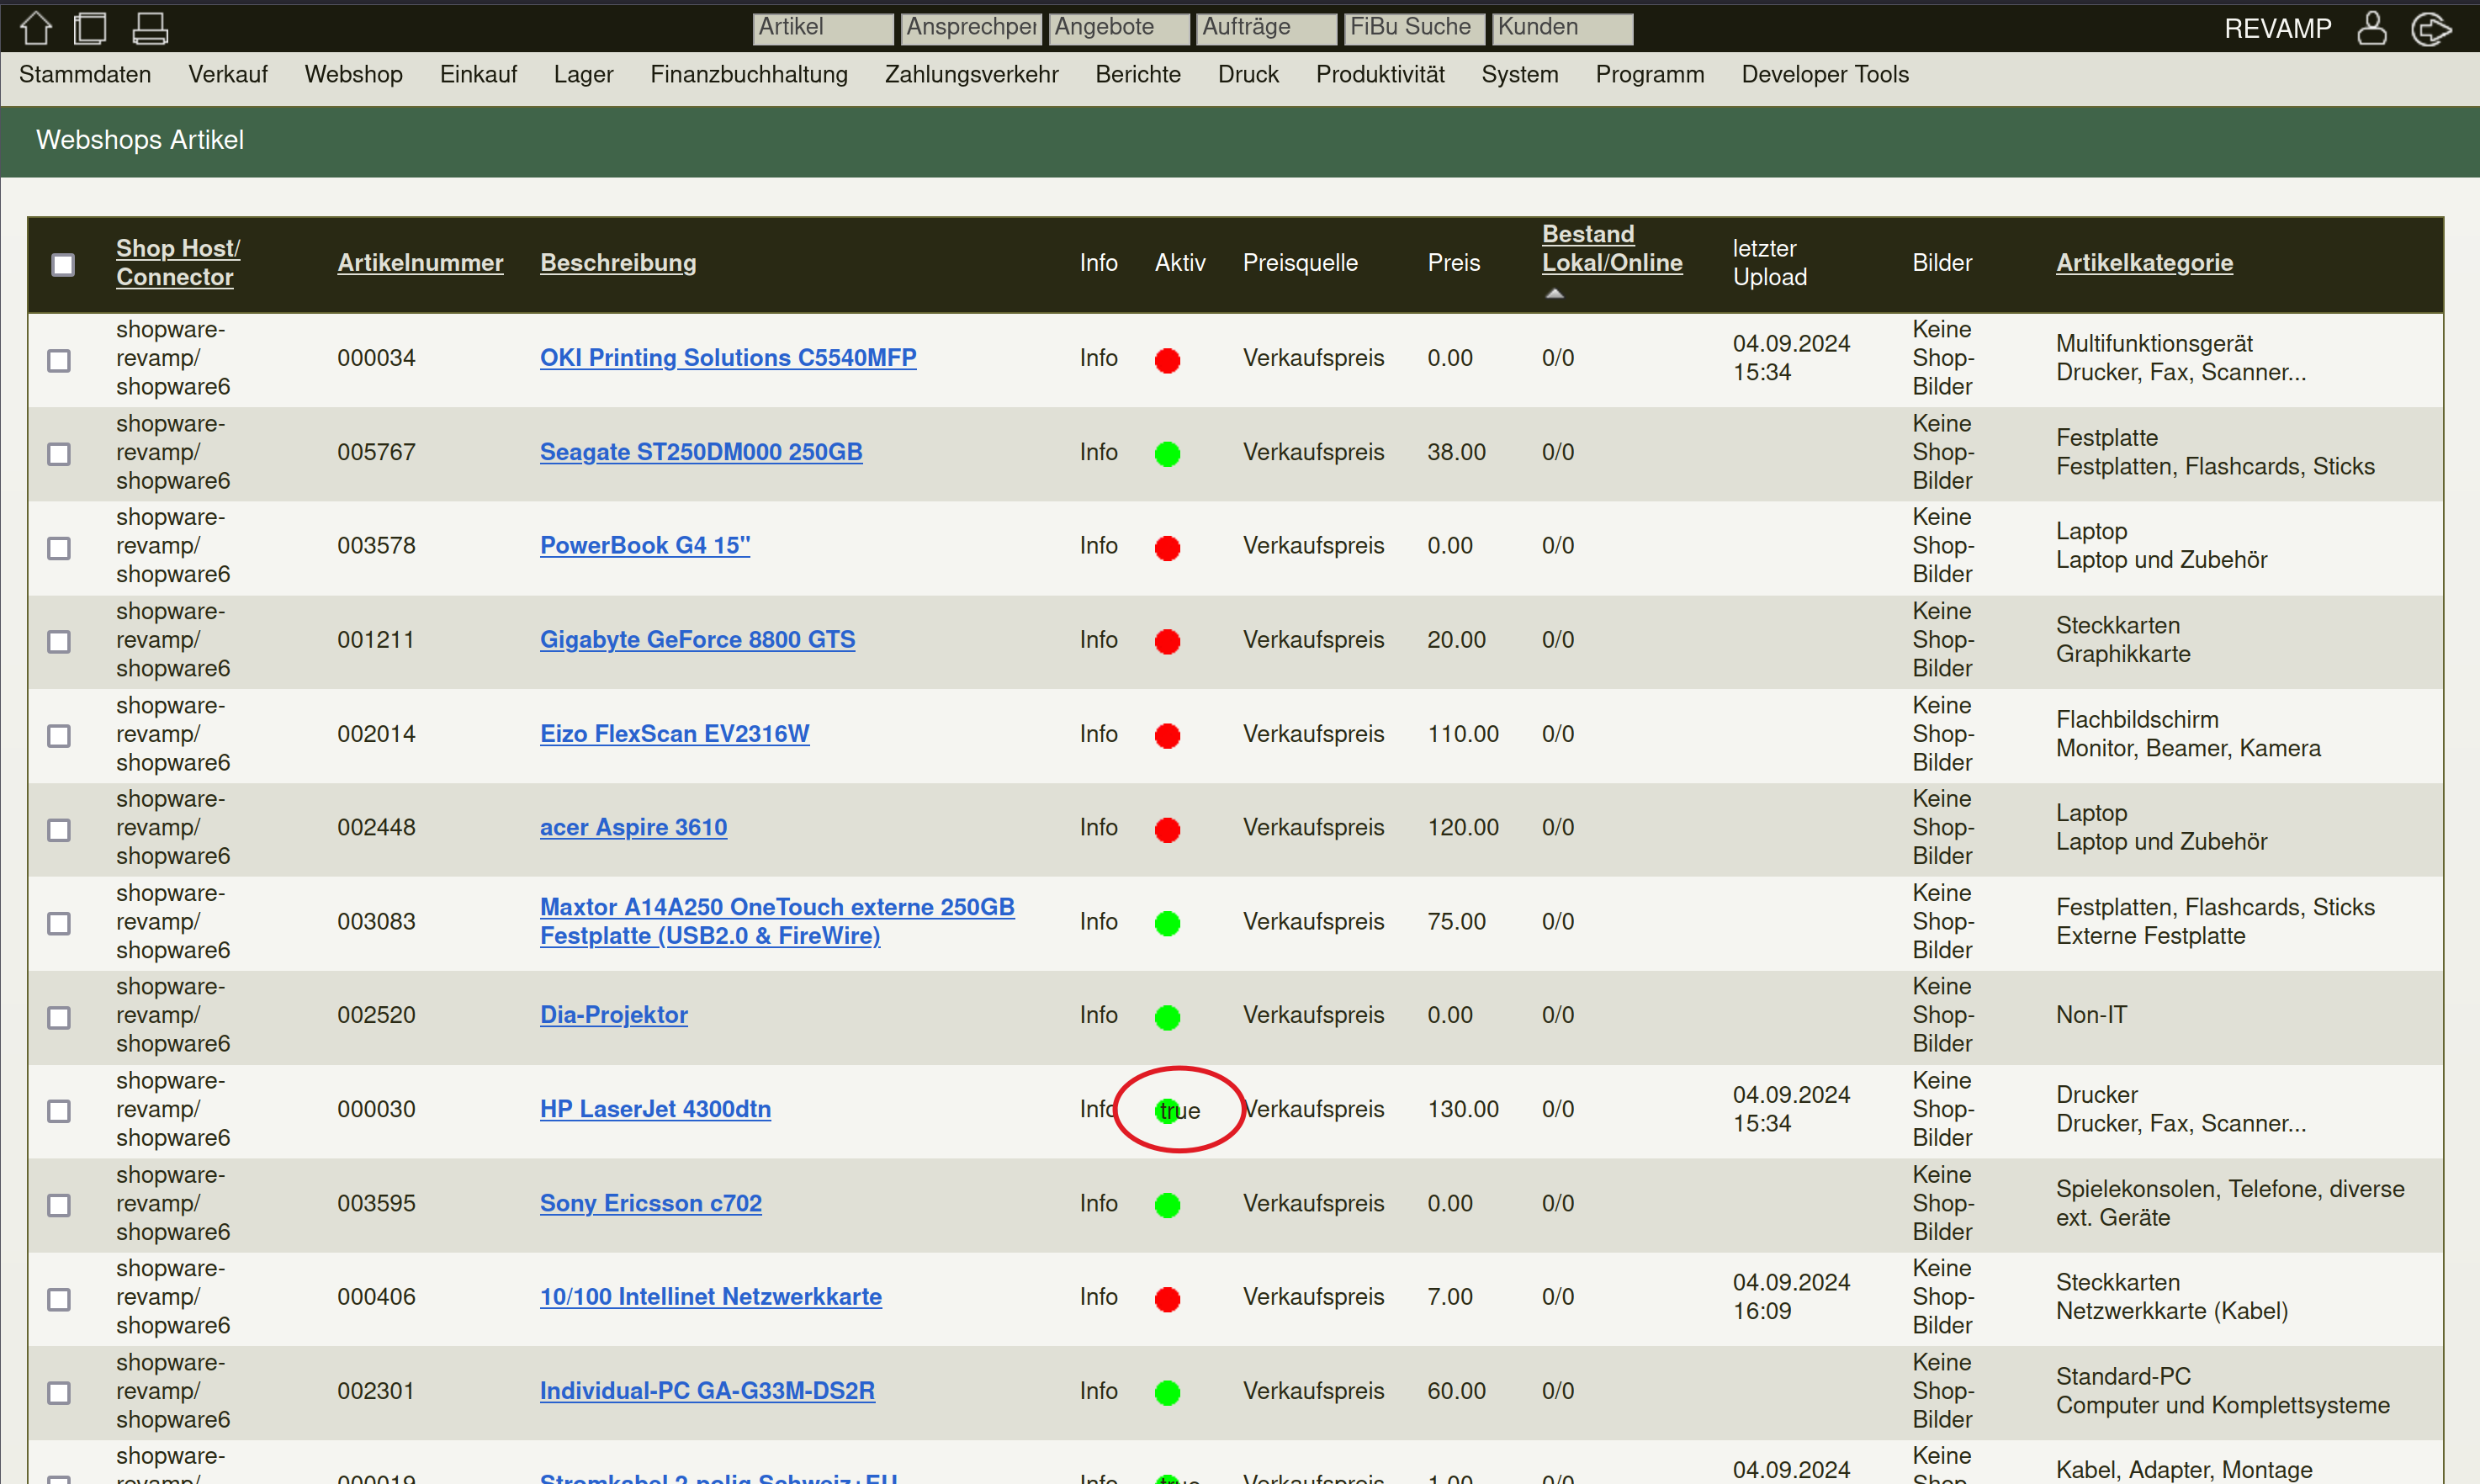Open Maxtor A14A250 OneTouch article link

pos(777,921)
